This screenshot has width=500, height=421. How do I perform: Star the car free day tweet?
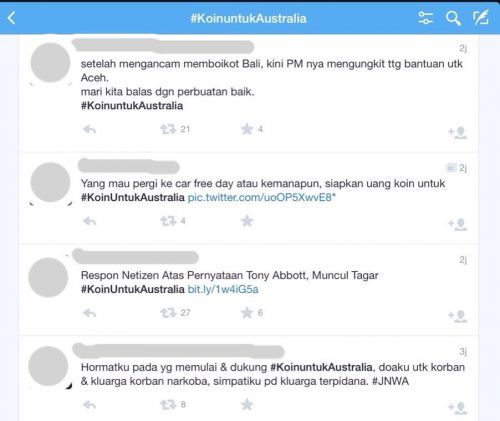click(x=247, y=221)
